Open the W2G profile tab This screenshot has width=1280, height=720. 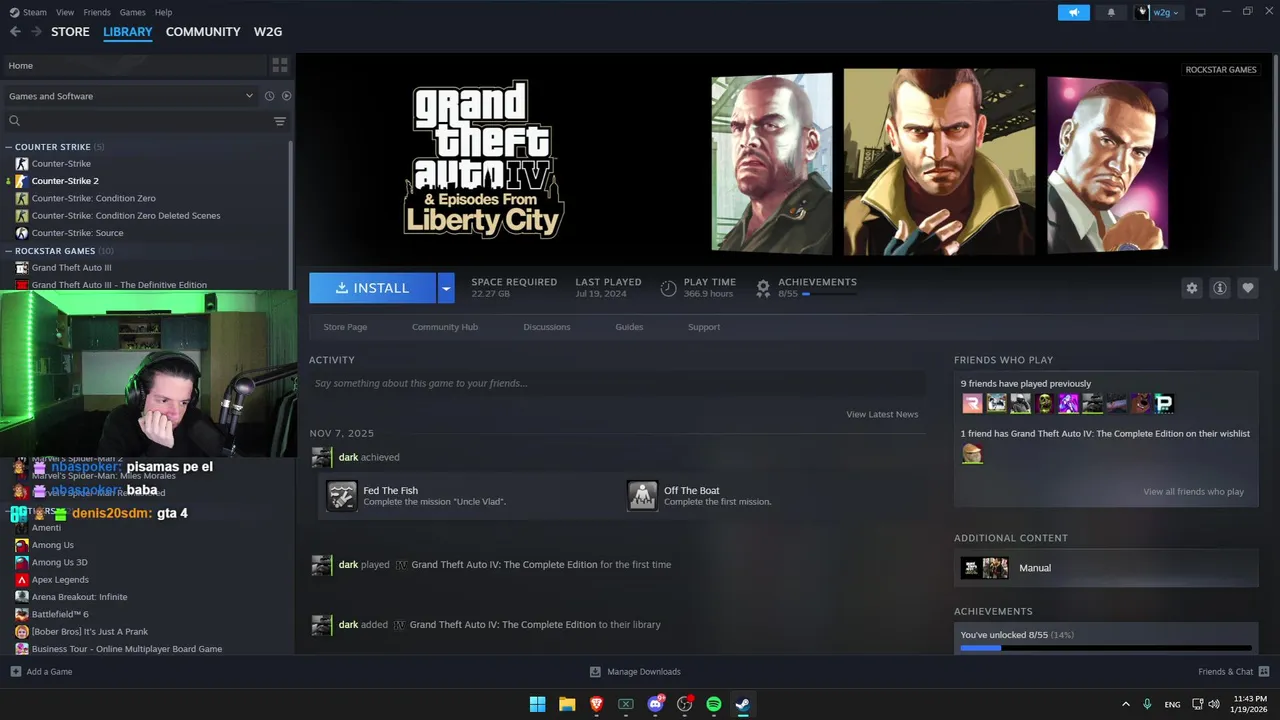click(x=268, y=32)
